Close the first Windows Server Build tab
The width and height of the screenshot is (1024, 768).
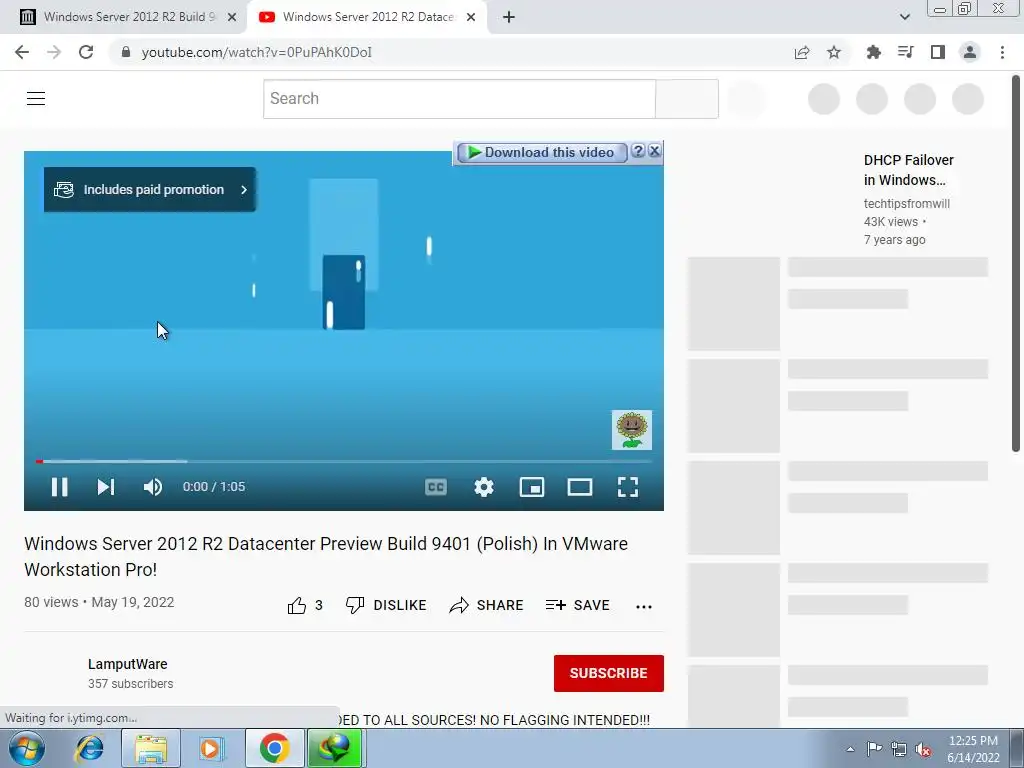coord(232,17)
